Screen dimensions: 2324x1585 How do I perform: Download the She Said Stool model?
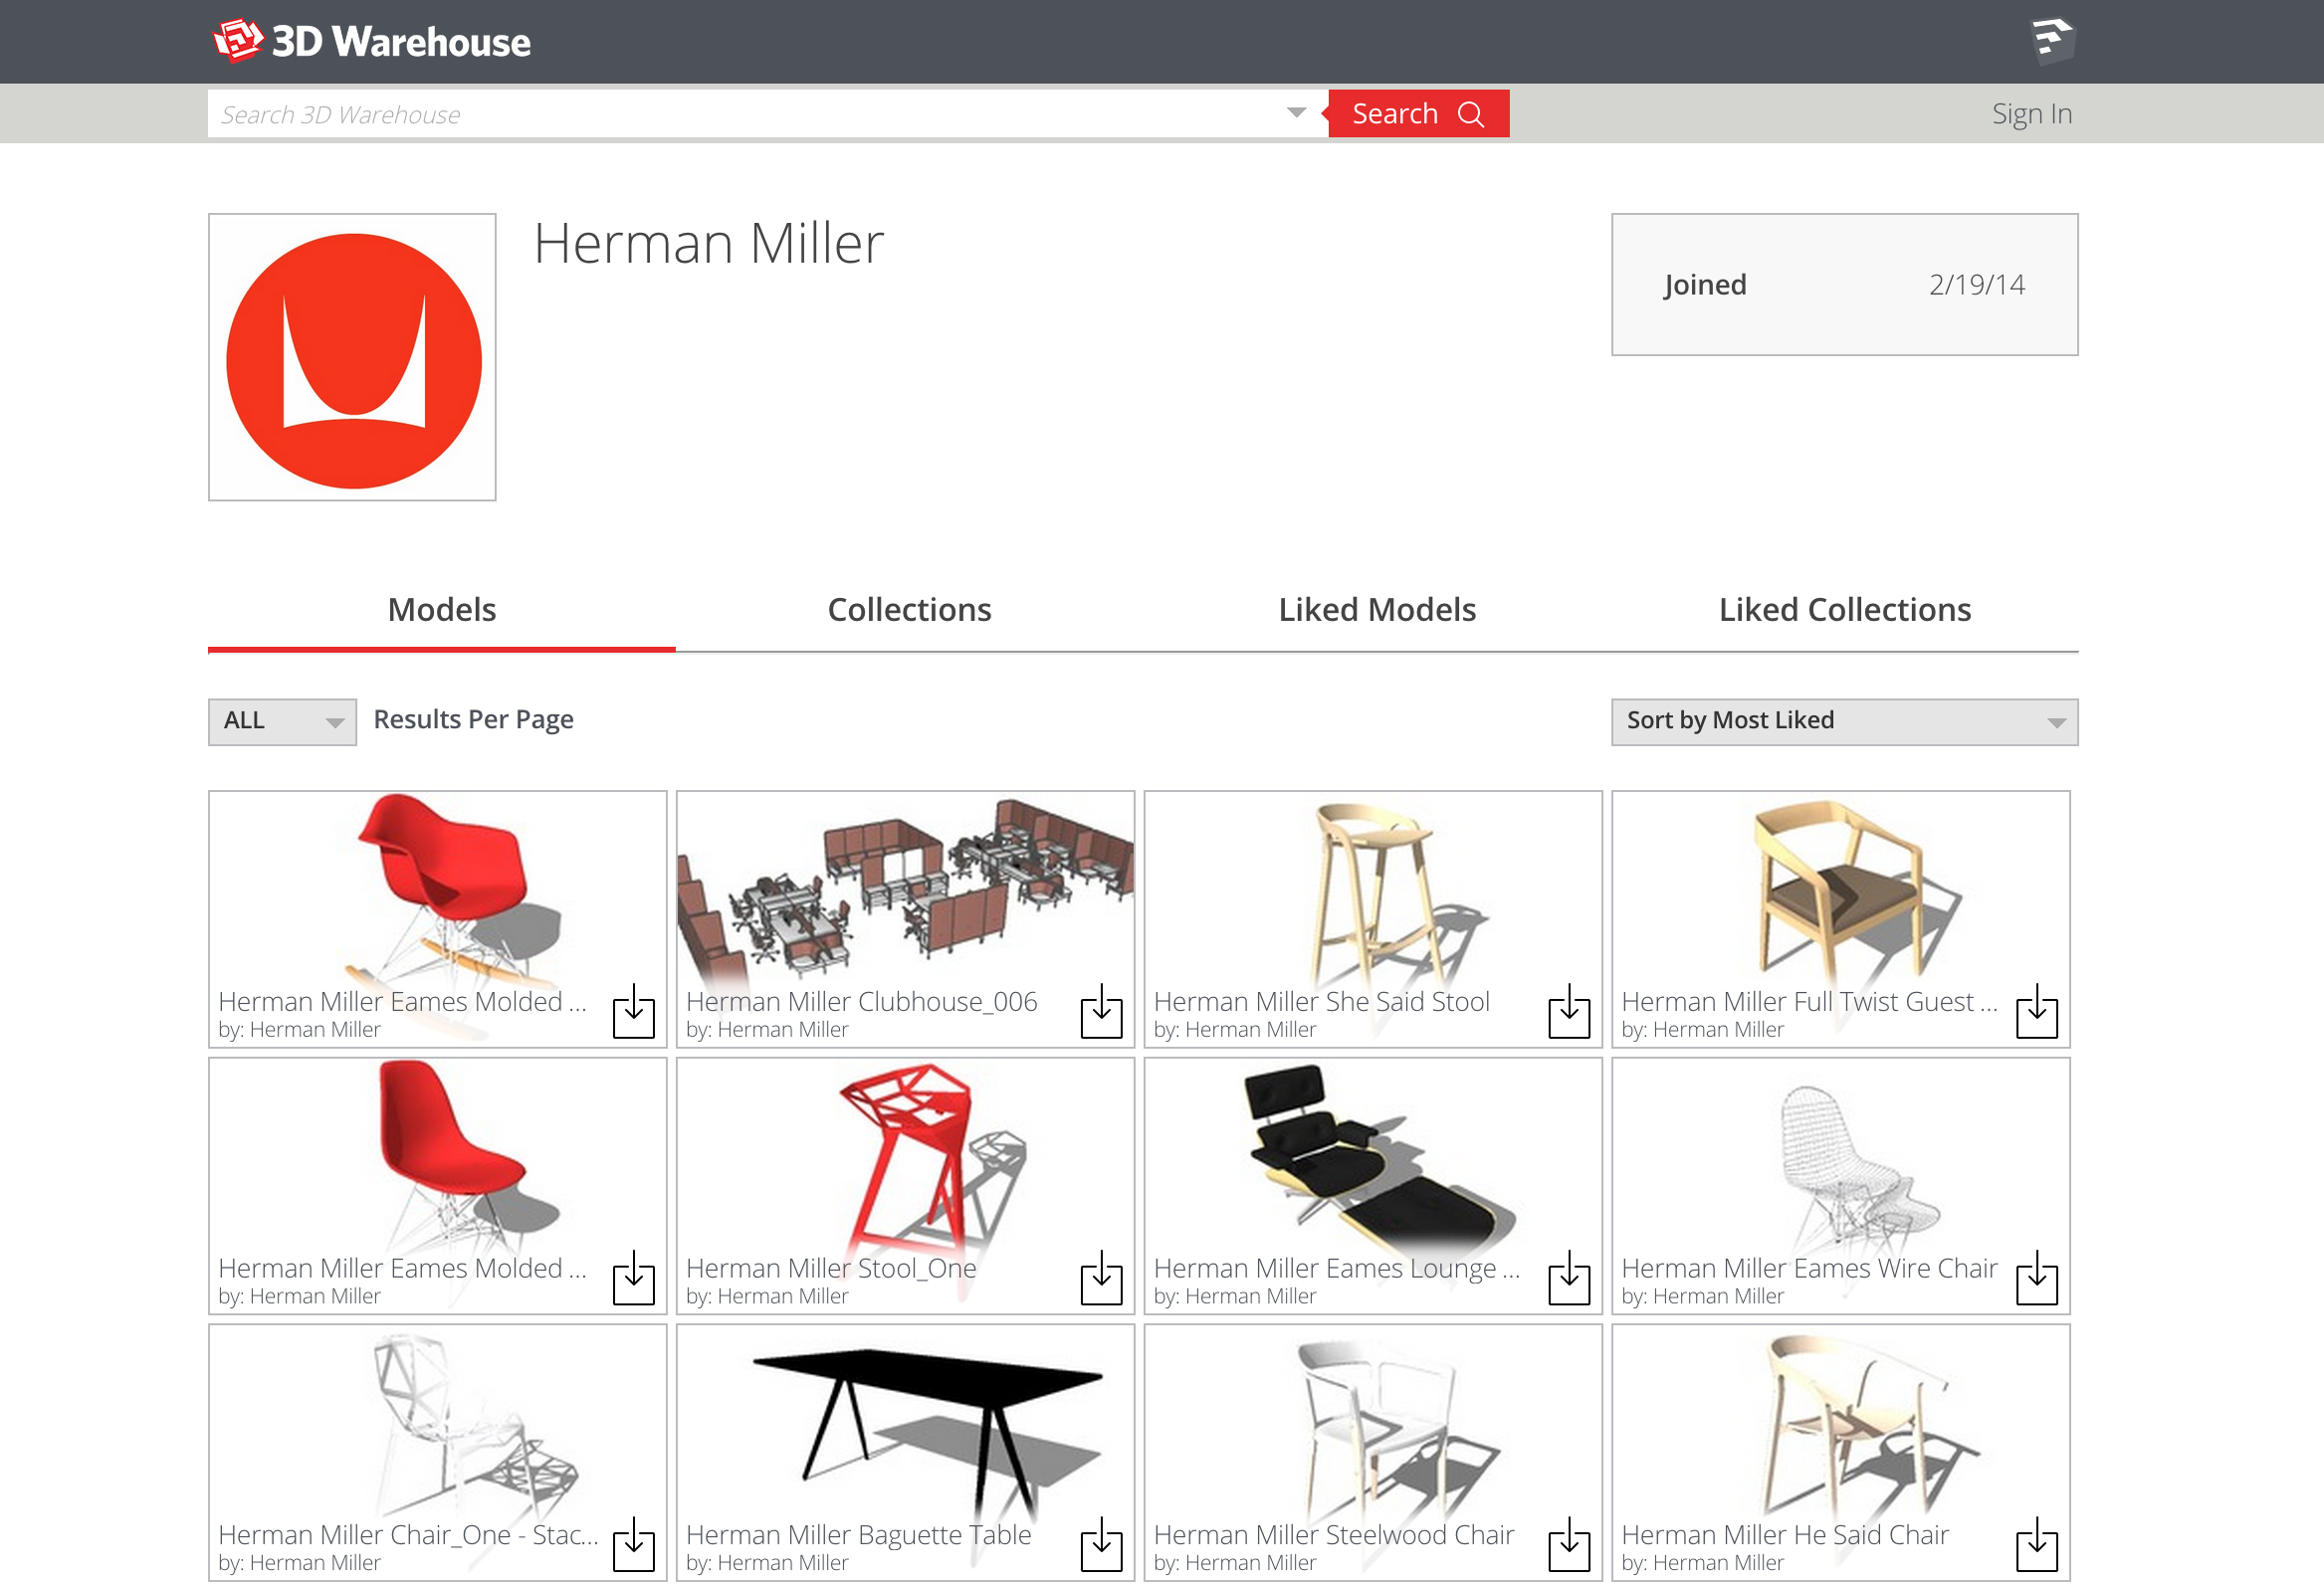tap(1568, 1013)
